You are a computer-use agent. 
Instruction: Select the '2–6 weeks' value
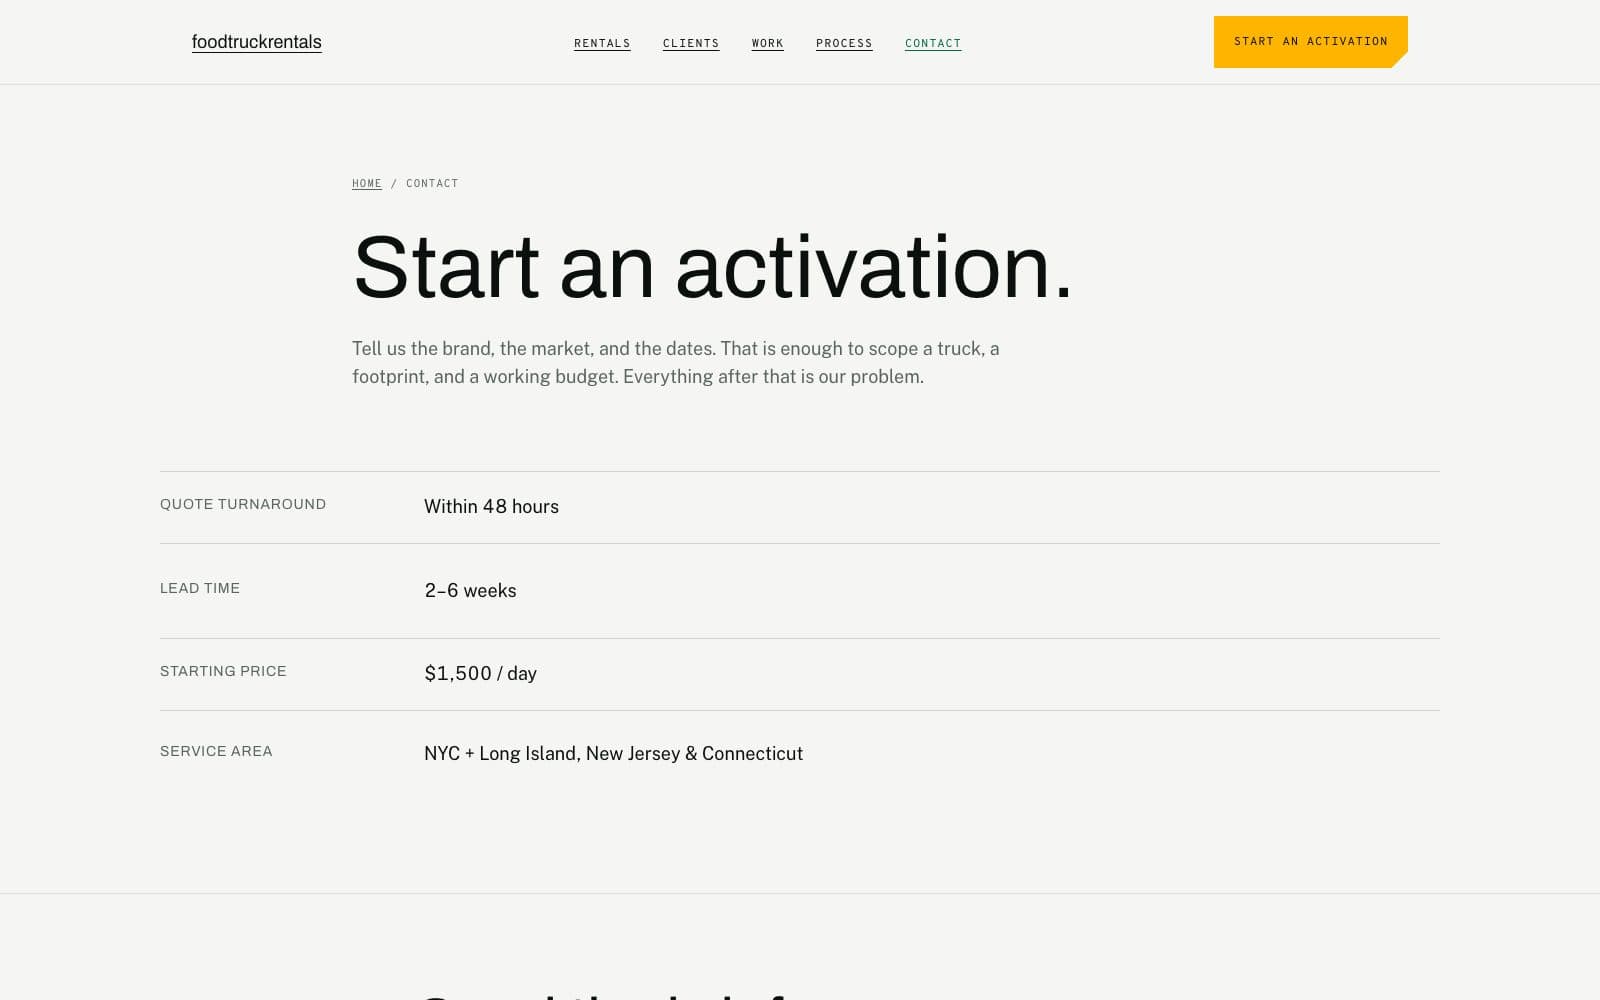coord(470,591)
